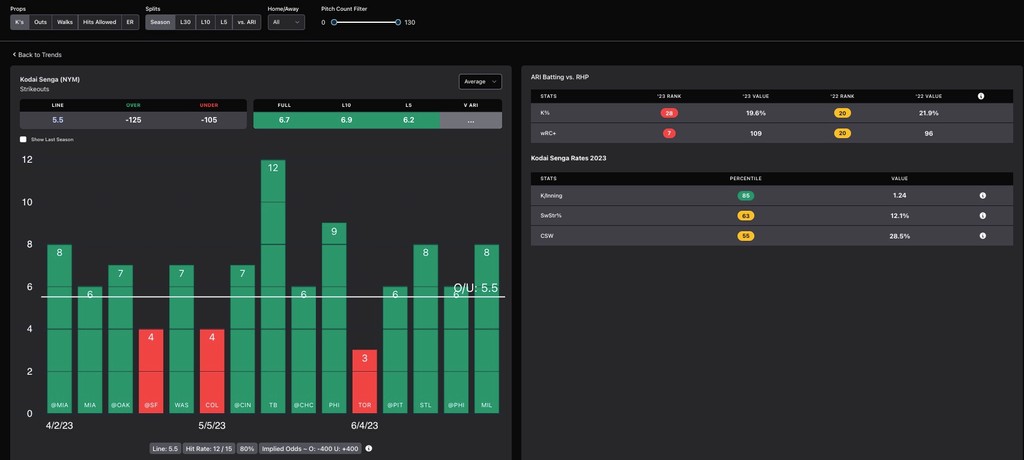
Task: Click the O/U: 5.5 line label
Action: coord(476,288)
